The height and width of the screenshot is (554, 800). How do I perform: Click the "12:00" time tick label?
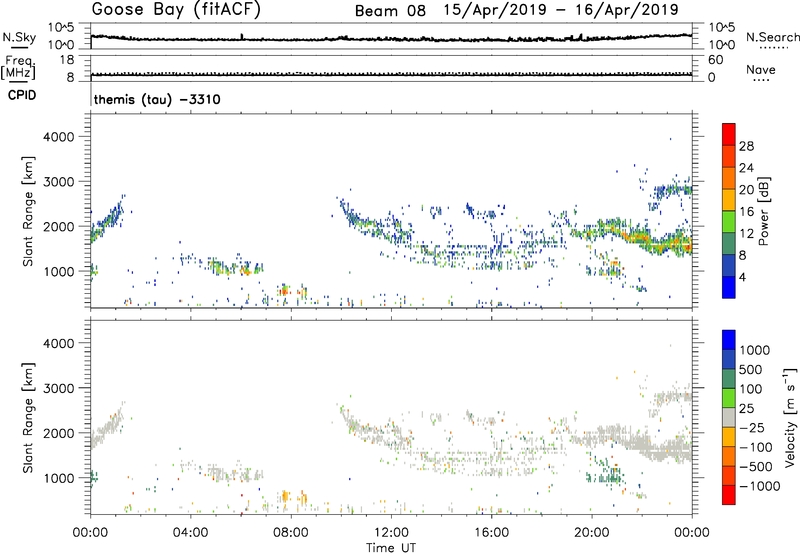391,533
